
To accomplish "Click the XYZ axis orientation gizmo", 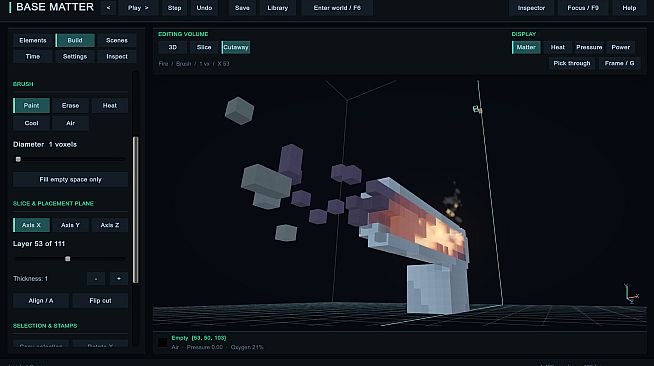I will pyautogui.click(x=631, y=294).
